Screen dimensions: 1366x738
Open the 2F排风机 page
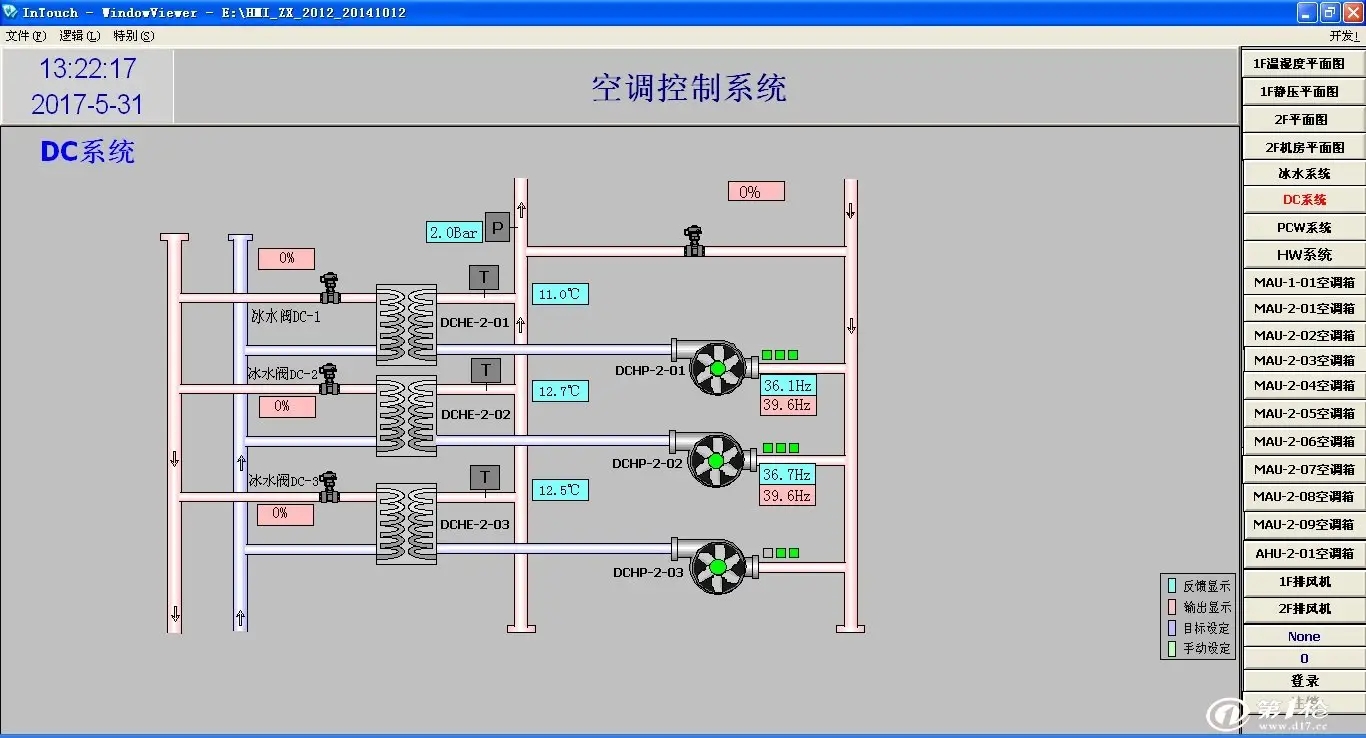[1304, 608]
